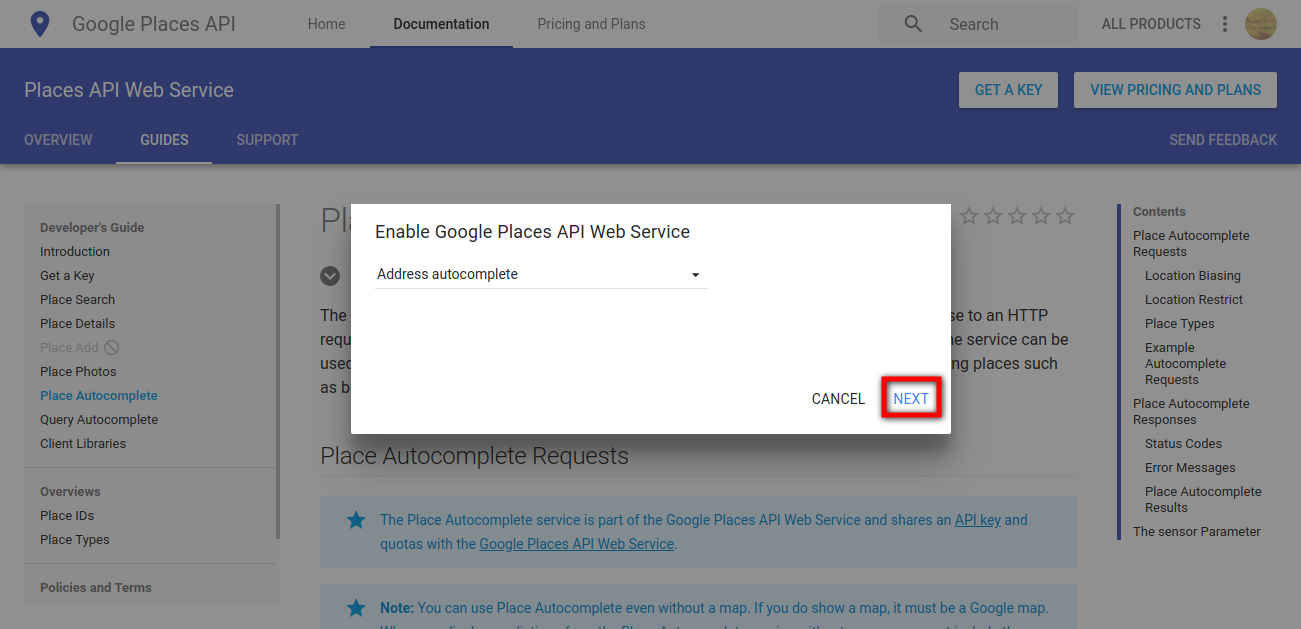1301x629 pixels.
Task: Jump to Place Autocomplete Responses in Contents
Action: 1191,412
